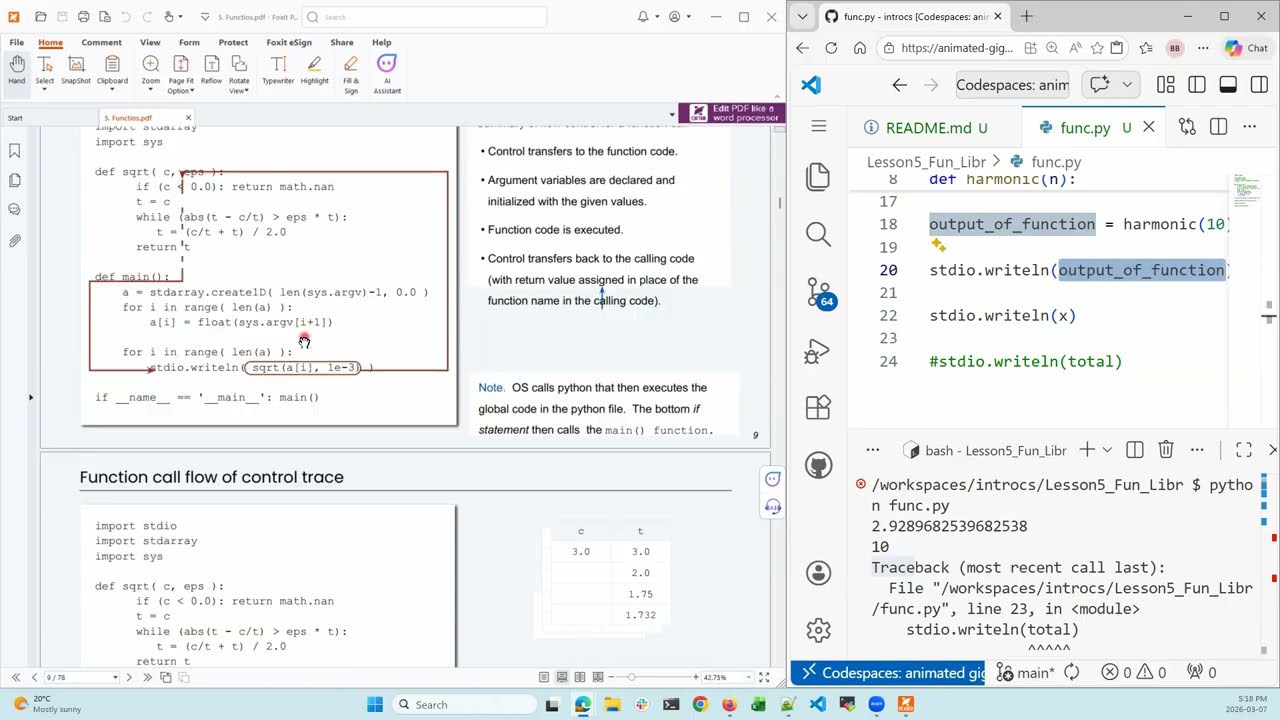Open Run and Debug view
1280x720 pixels.
pos(818,350)
